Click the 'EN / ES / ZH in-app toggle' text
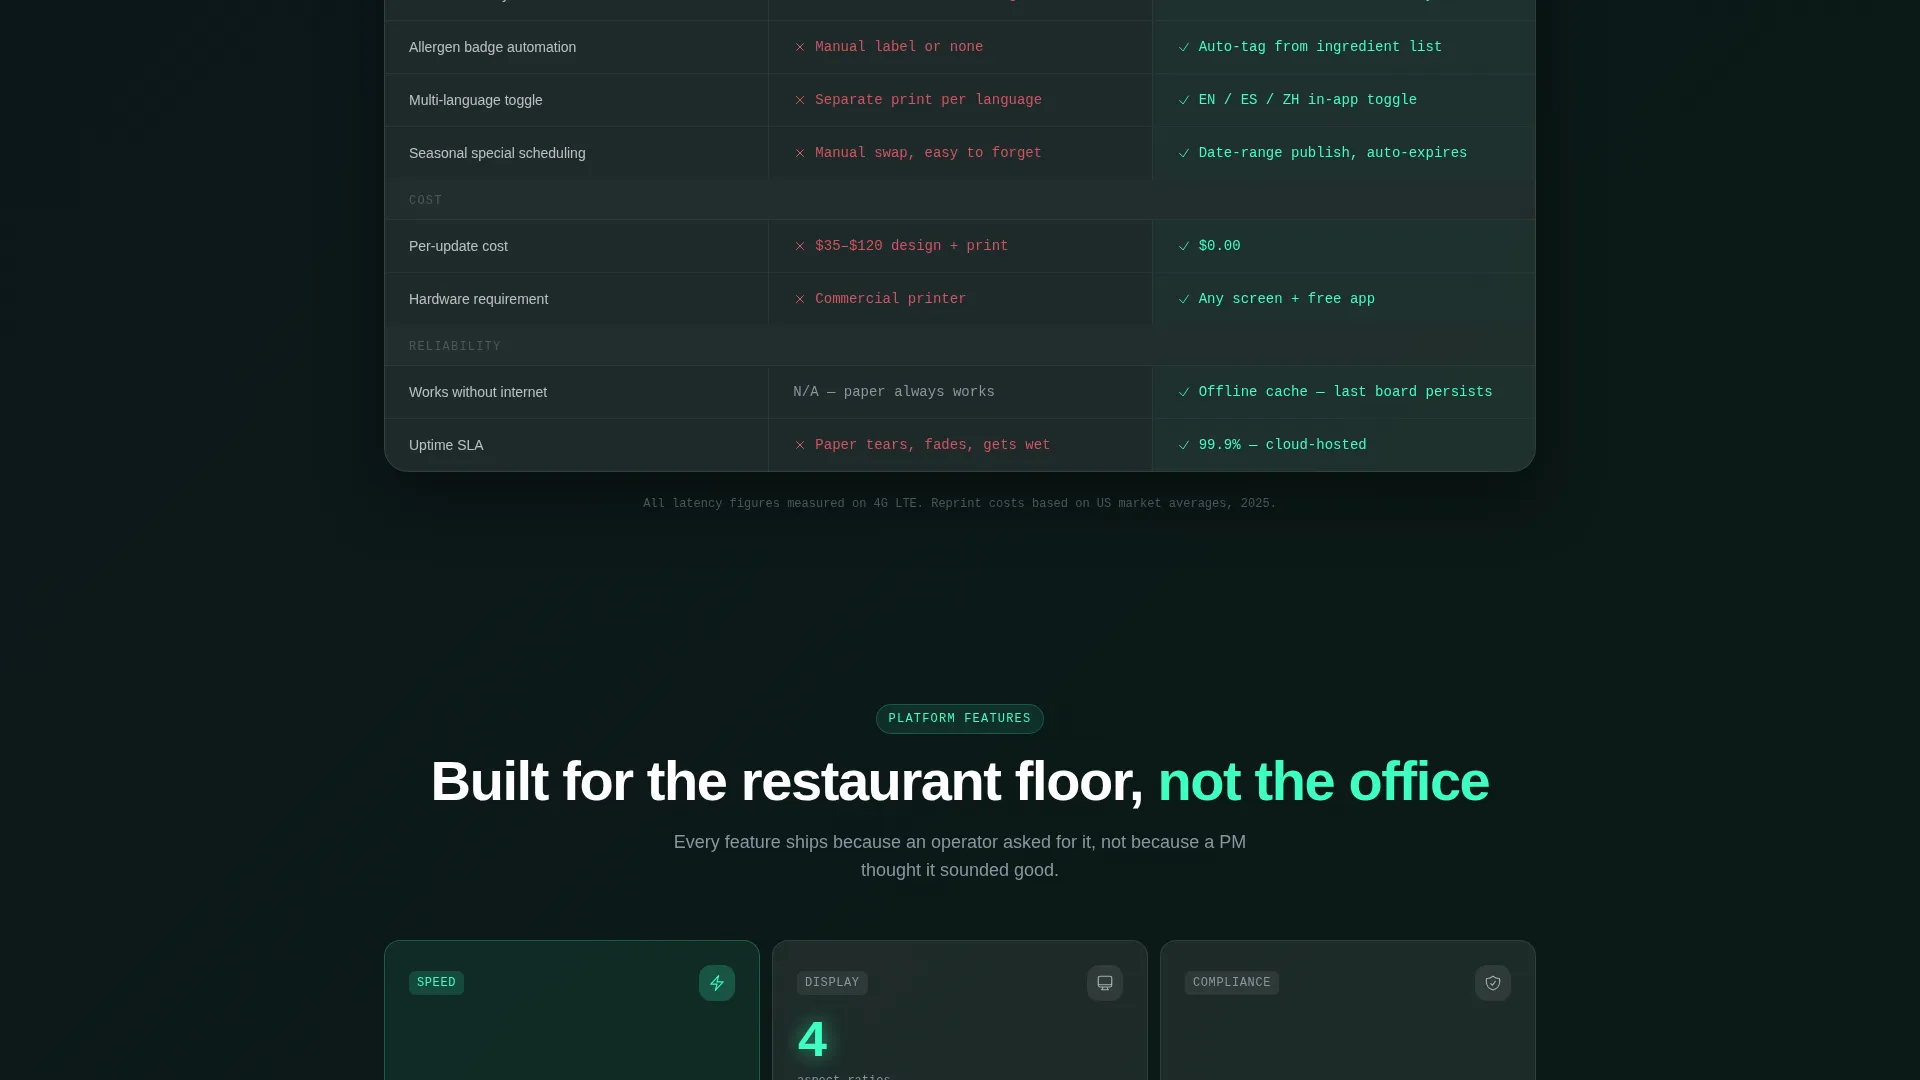Screen dimensions: 1920x1080 point(1308,100)
